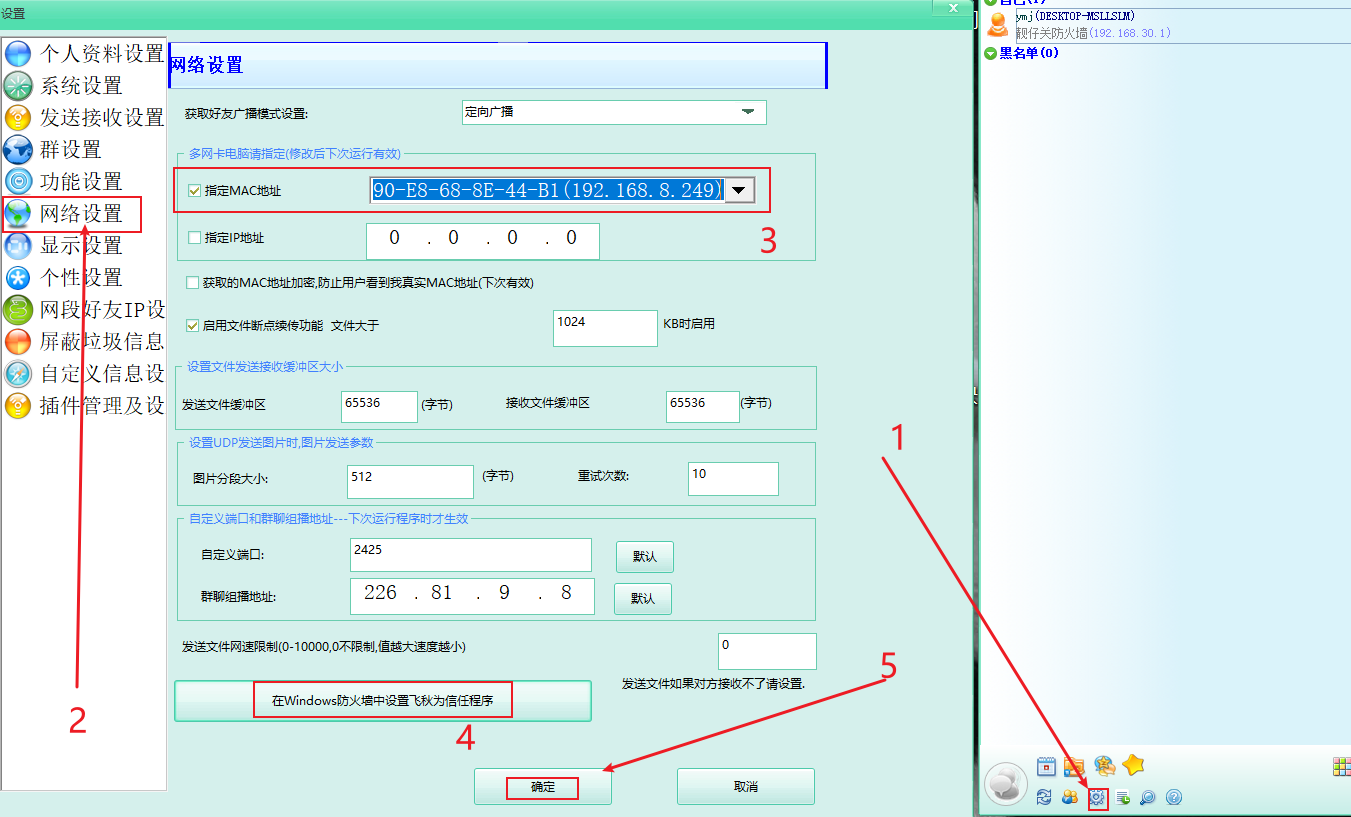
Task: Enable the 指定IP地址 checkbox
Action: point(195,238)
